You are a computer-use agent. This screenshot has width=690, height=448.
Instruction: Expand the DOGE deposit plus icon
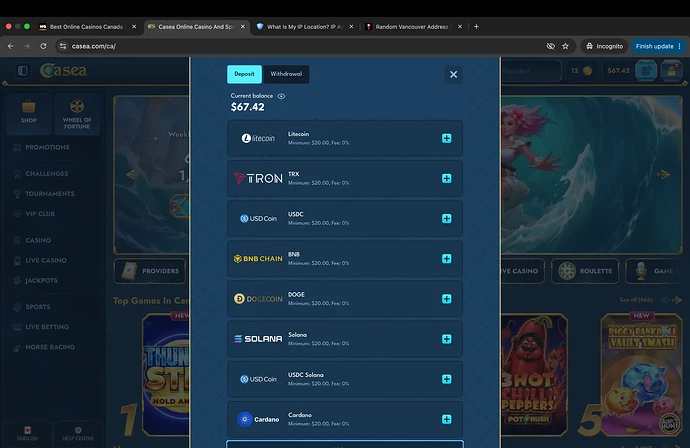coord(446,299)
